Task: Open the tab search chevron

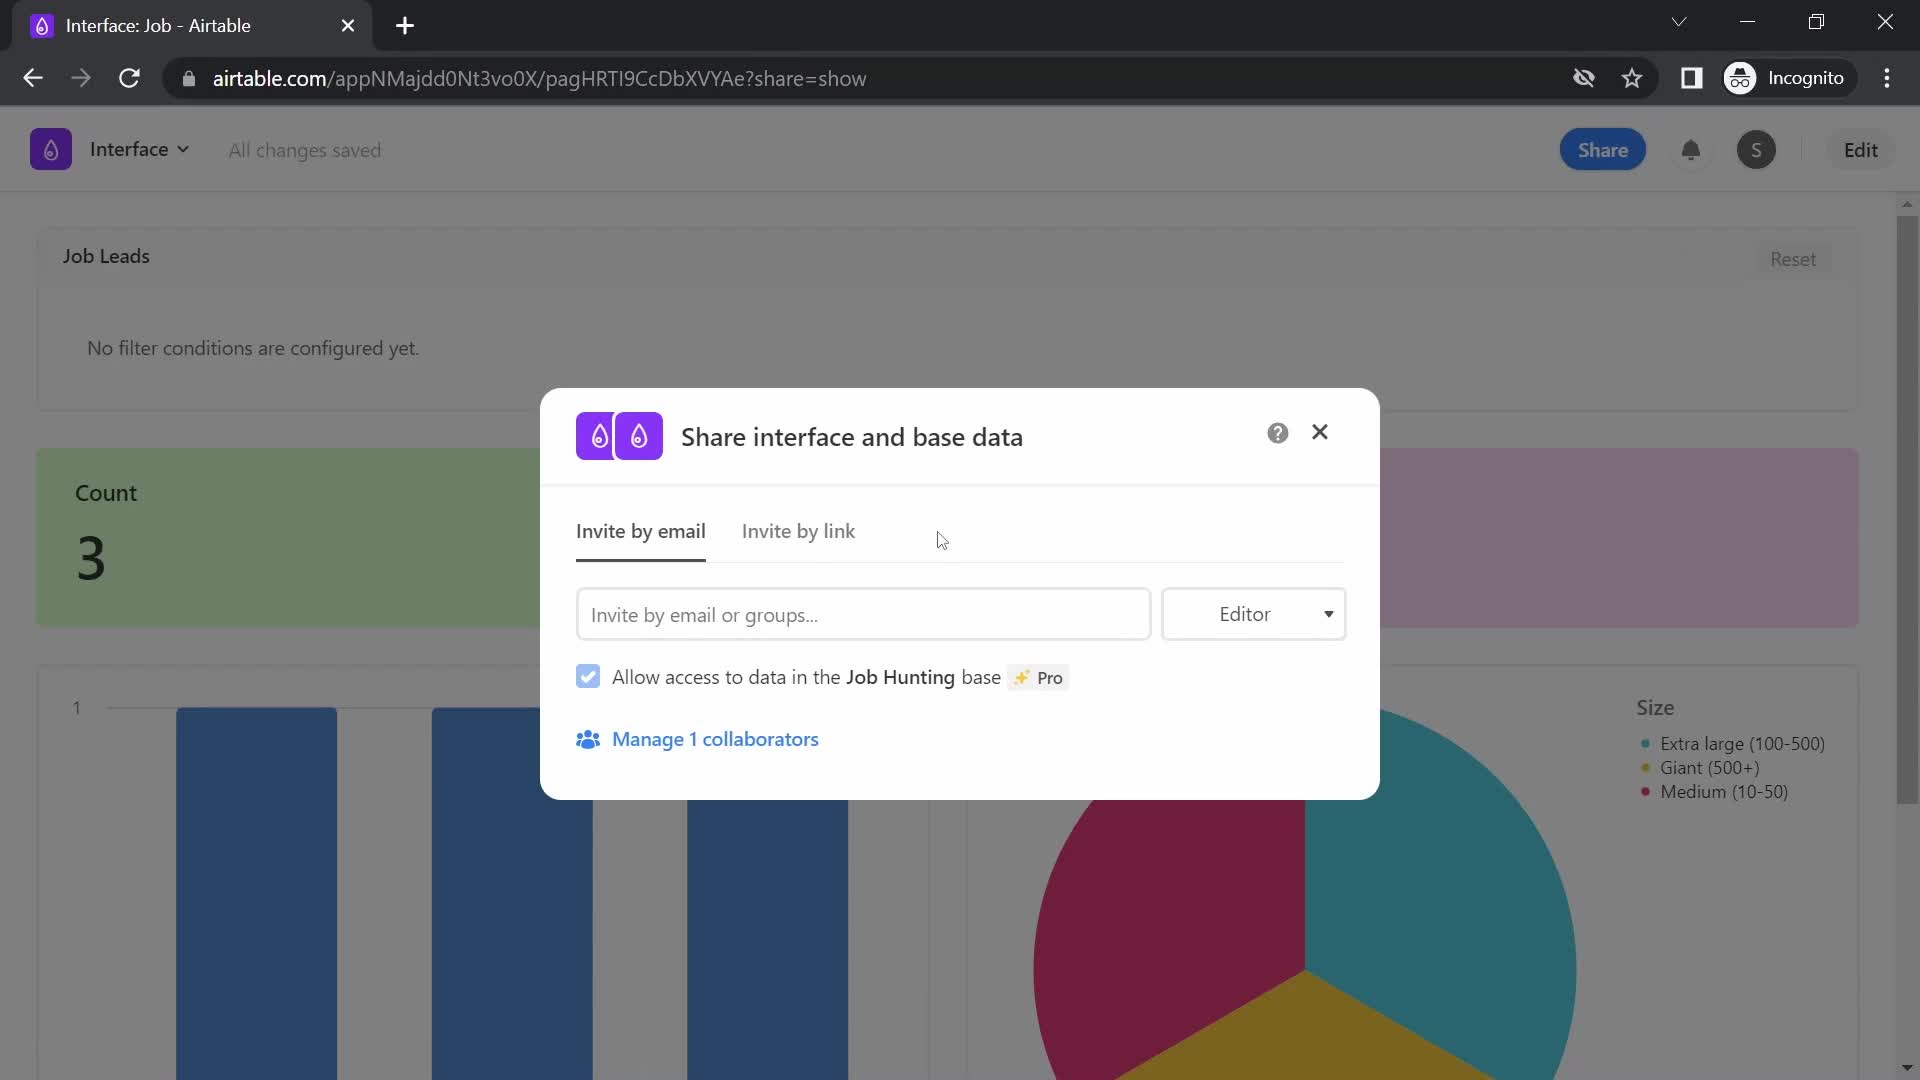Action: (1679, 22)
